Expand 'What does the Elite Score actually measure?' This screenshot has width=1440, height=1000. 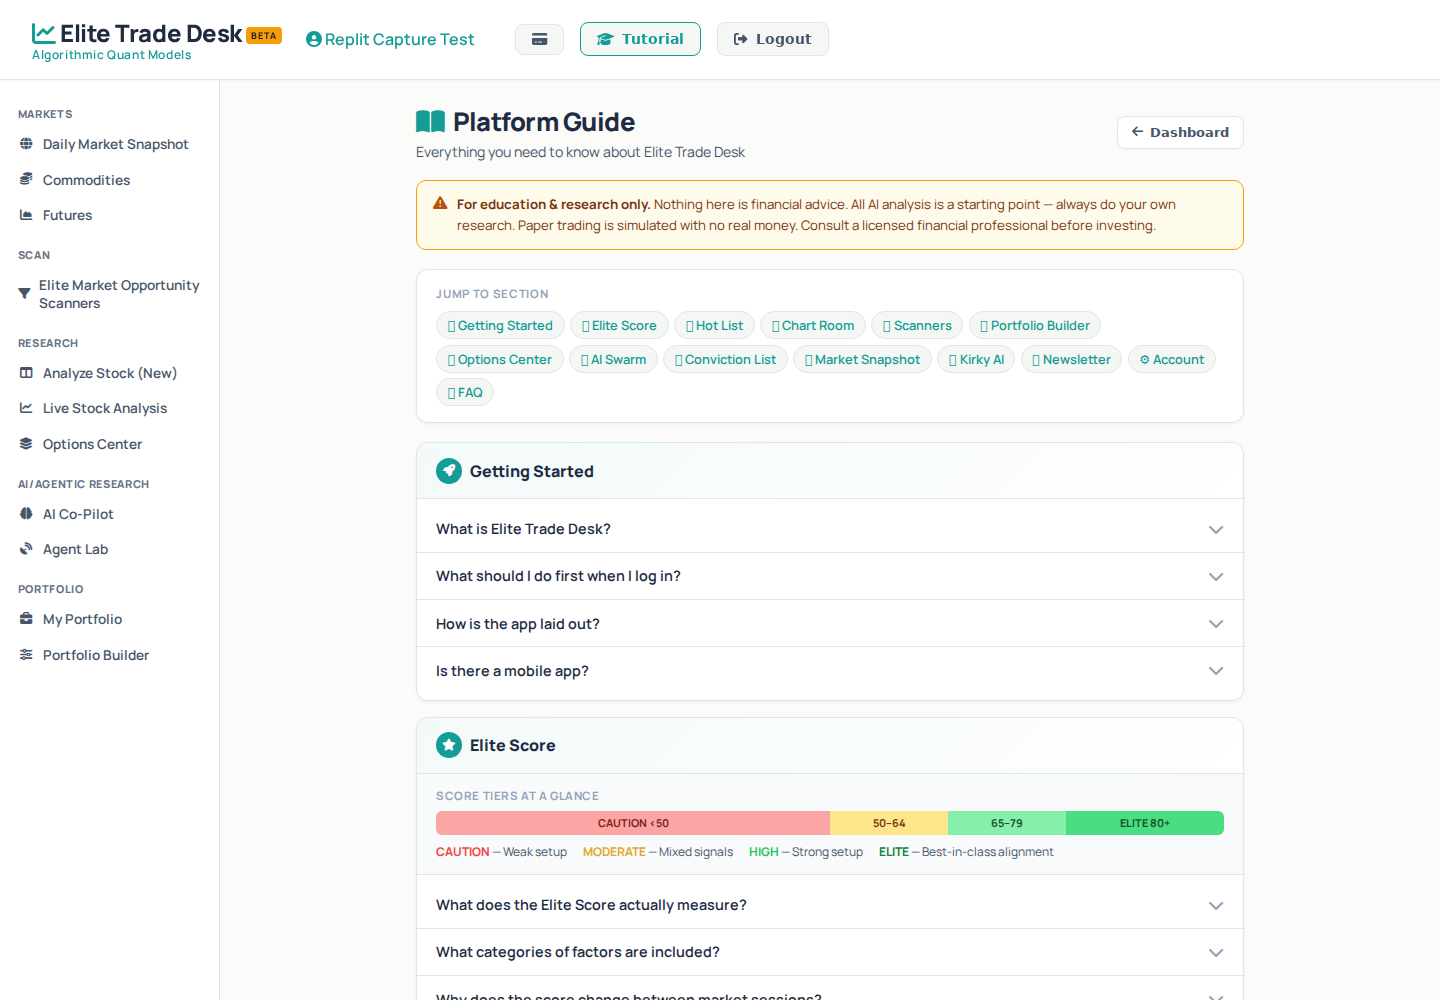[830, 905]
